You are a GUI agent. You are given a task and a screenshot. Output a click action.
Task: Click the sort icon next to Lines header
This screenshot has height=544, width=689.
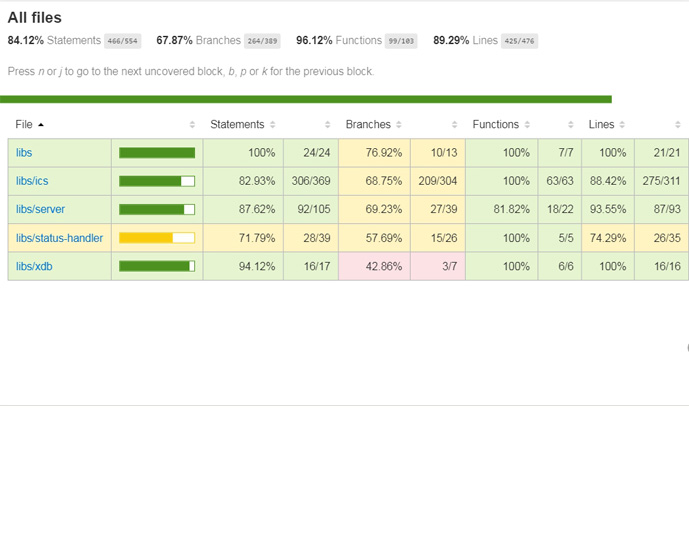tap(622, 125)
